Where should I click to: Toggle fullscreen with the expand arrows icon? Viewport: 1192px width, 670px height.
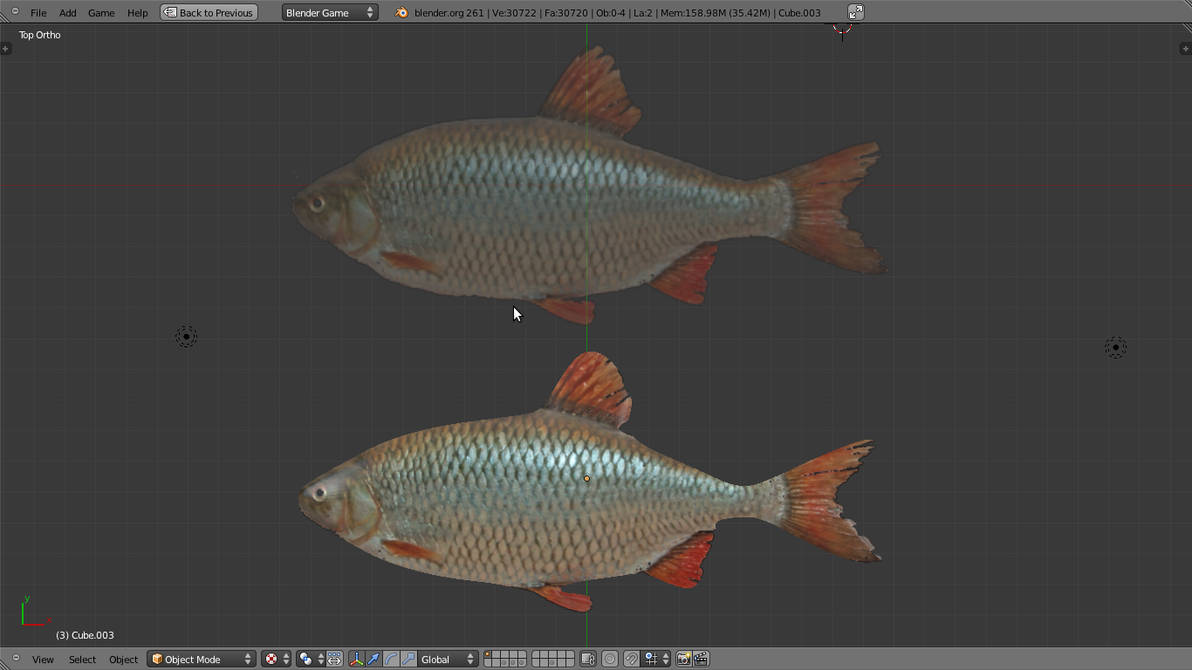(855, 12)
